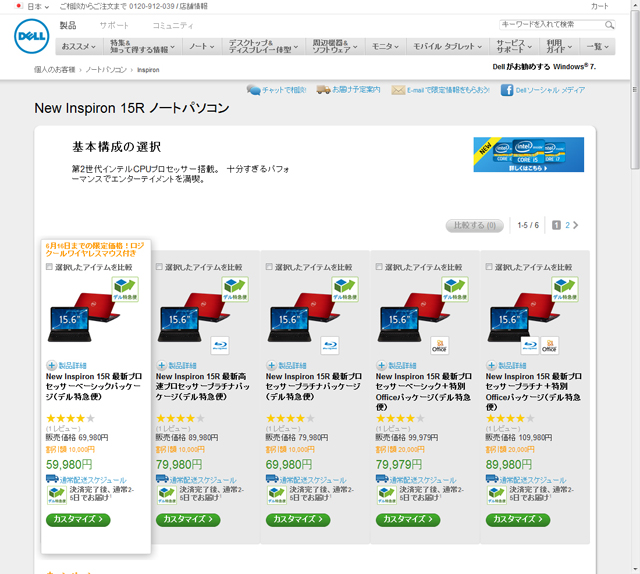Click the plus icon for third product details

[271, 365]
